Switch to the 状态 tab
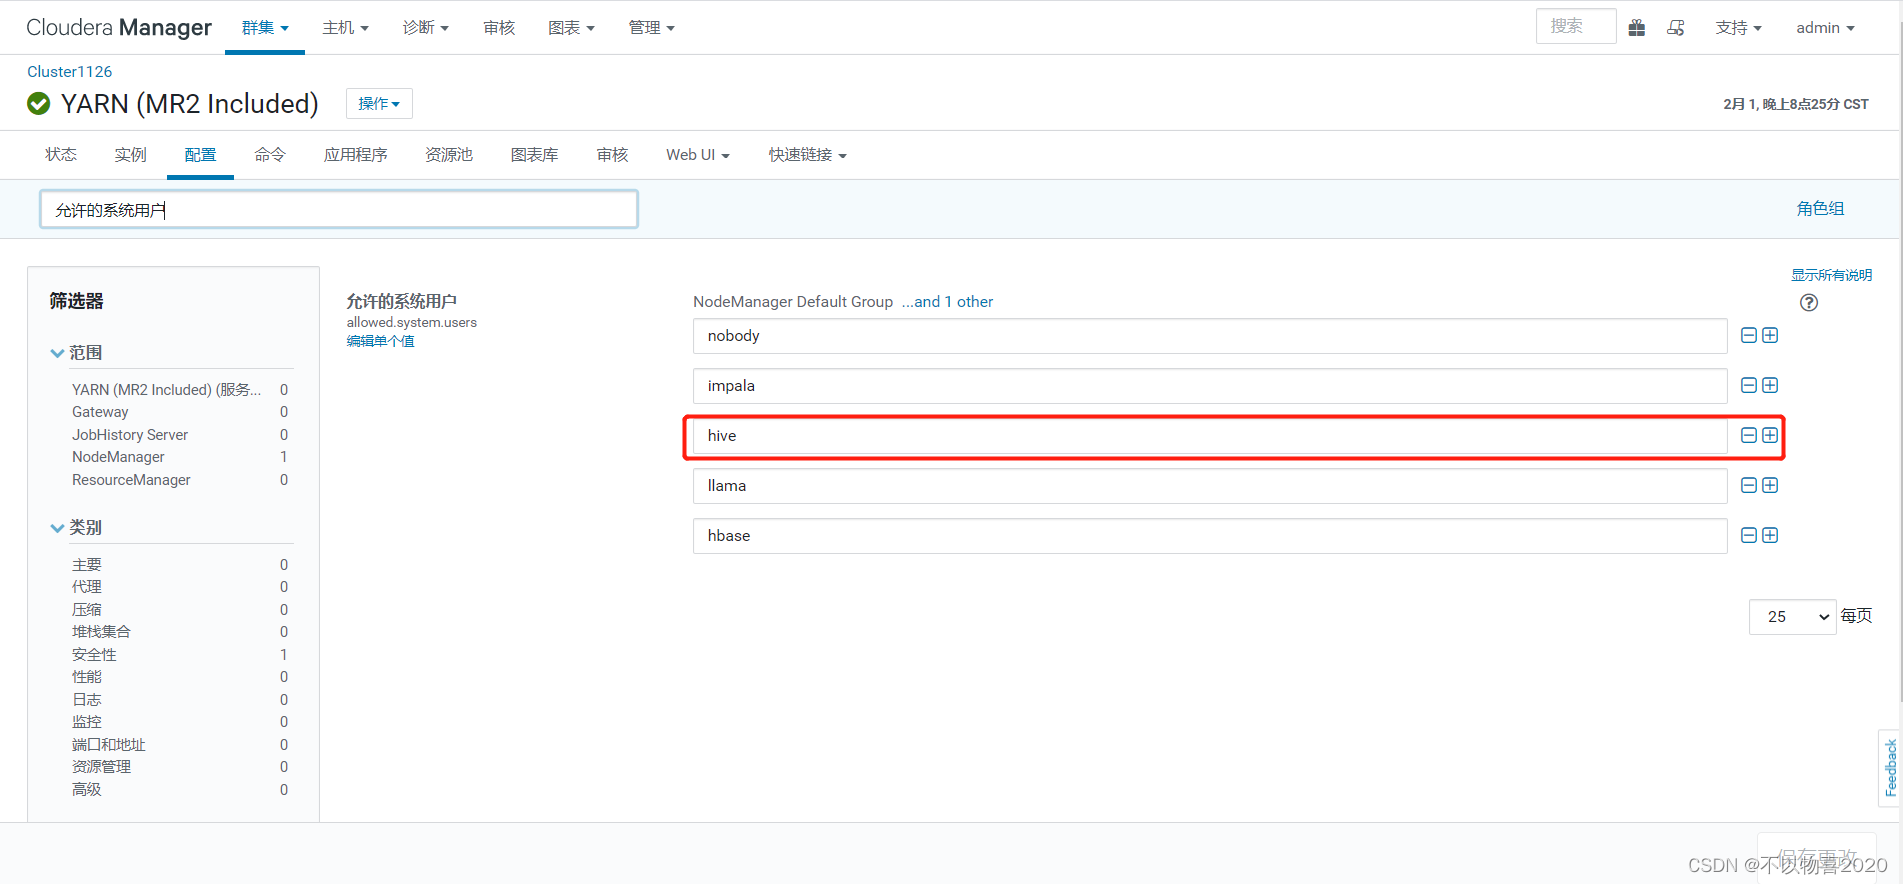1903x884 pixels. pos(61,155)
